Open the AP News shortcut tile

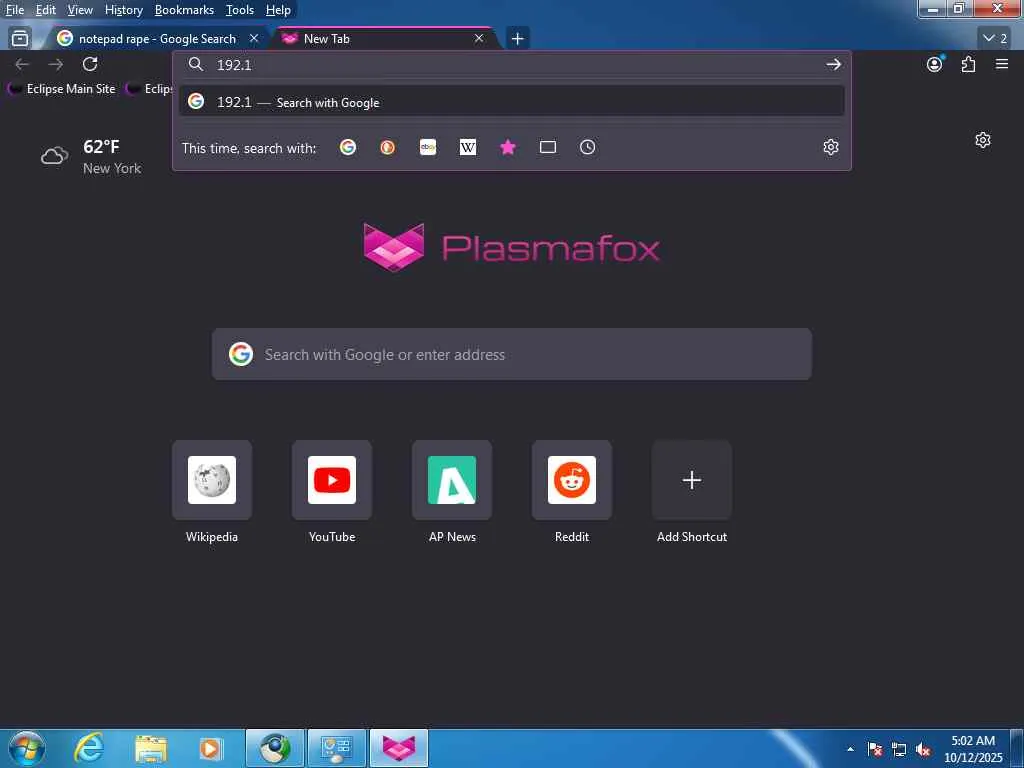452,480
